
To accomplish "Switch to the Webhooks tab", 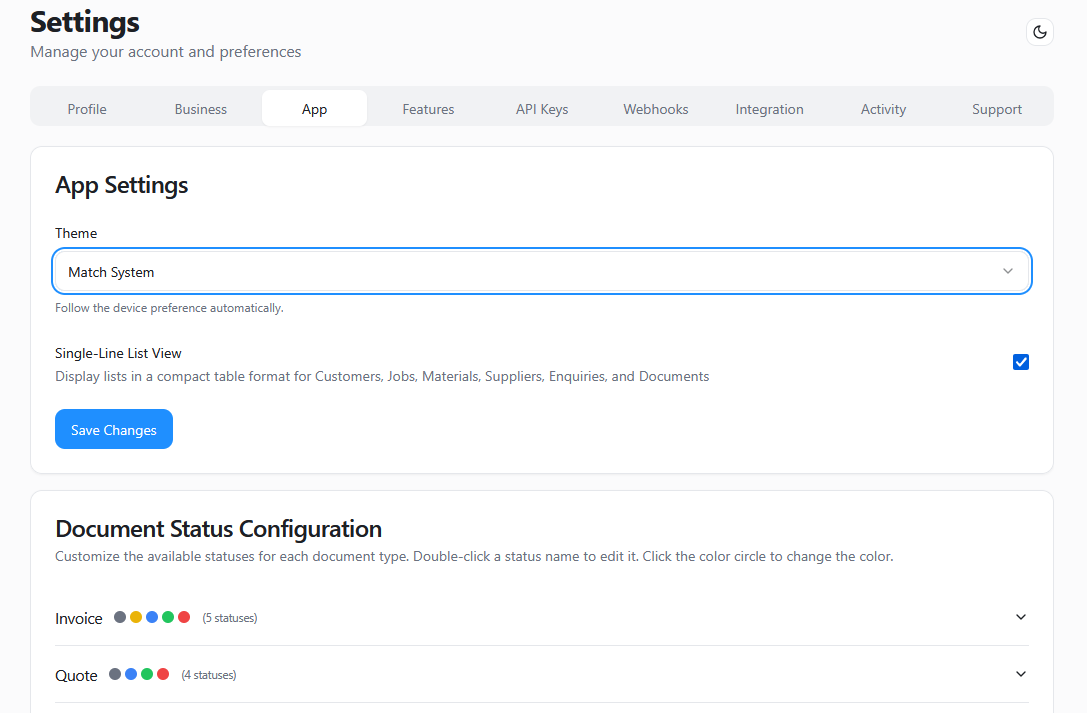I will pyautogui.click(x=655, y=108).
